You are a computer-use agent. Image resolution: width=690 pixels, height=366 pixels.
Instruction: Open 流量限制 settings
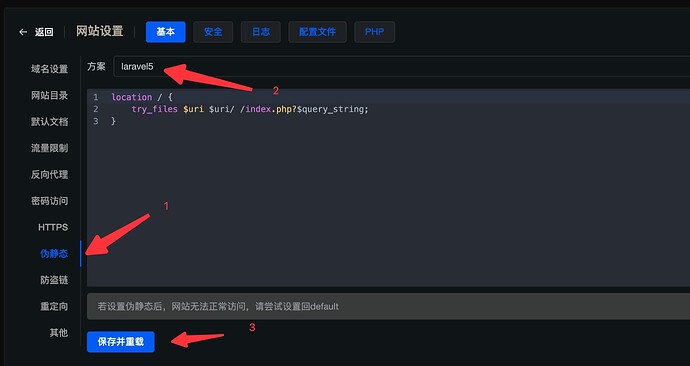[49, 148]
